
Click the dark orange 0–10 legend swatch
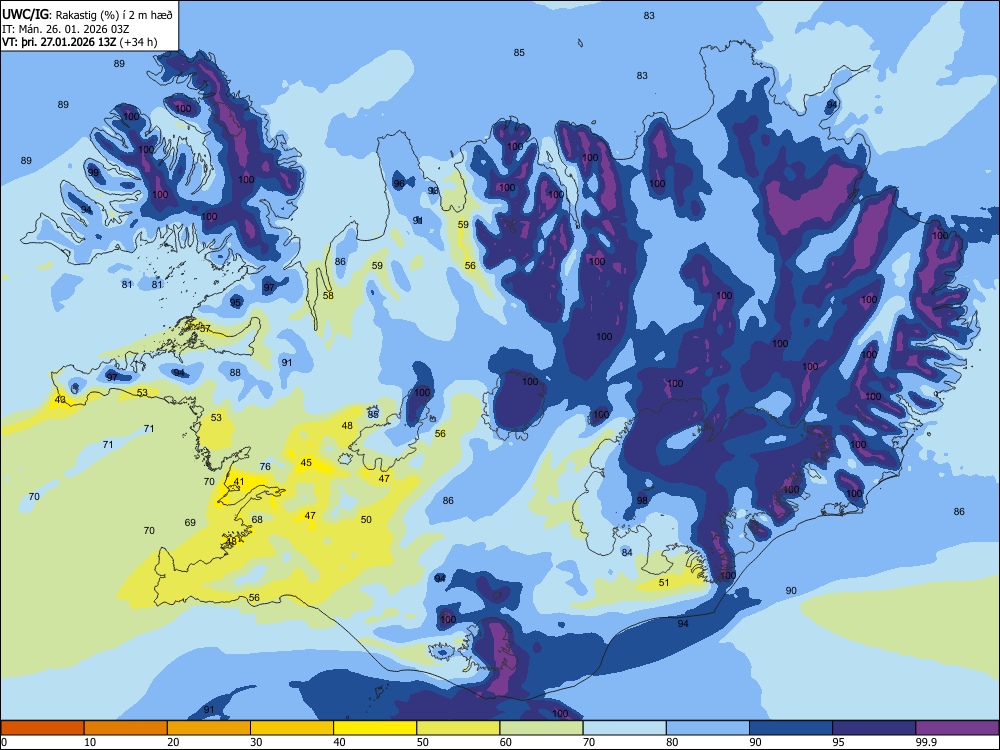tap(42, 728)
